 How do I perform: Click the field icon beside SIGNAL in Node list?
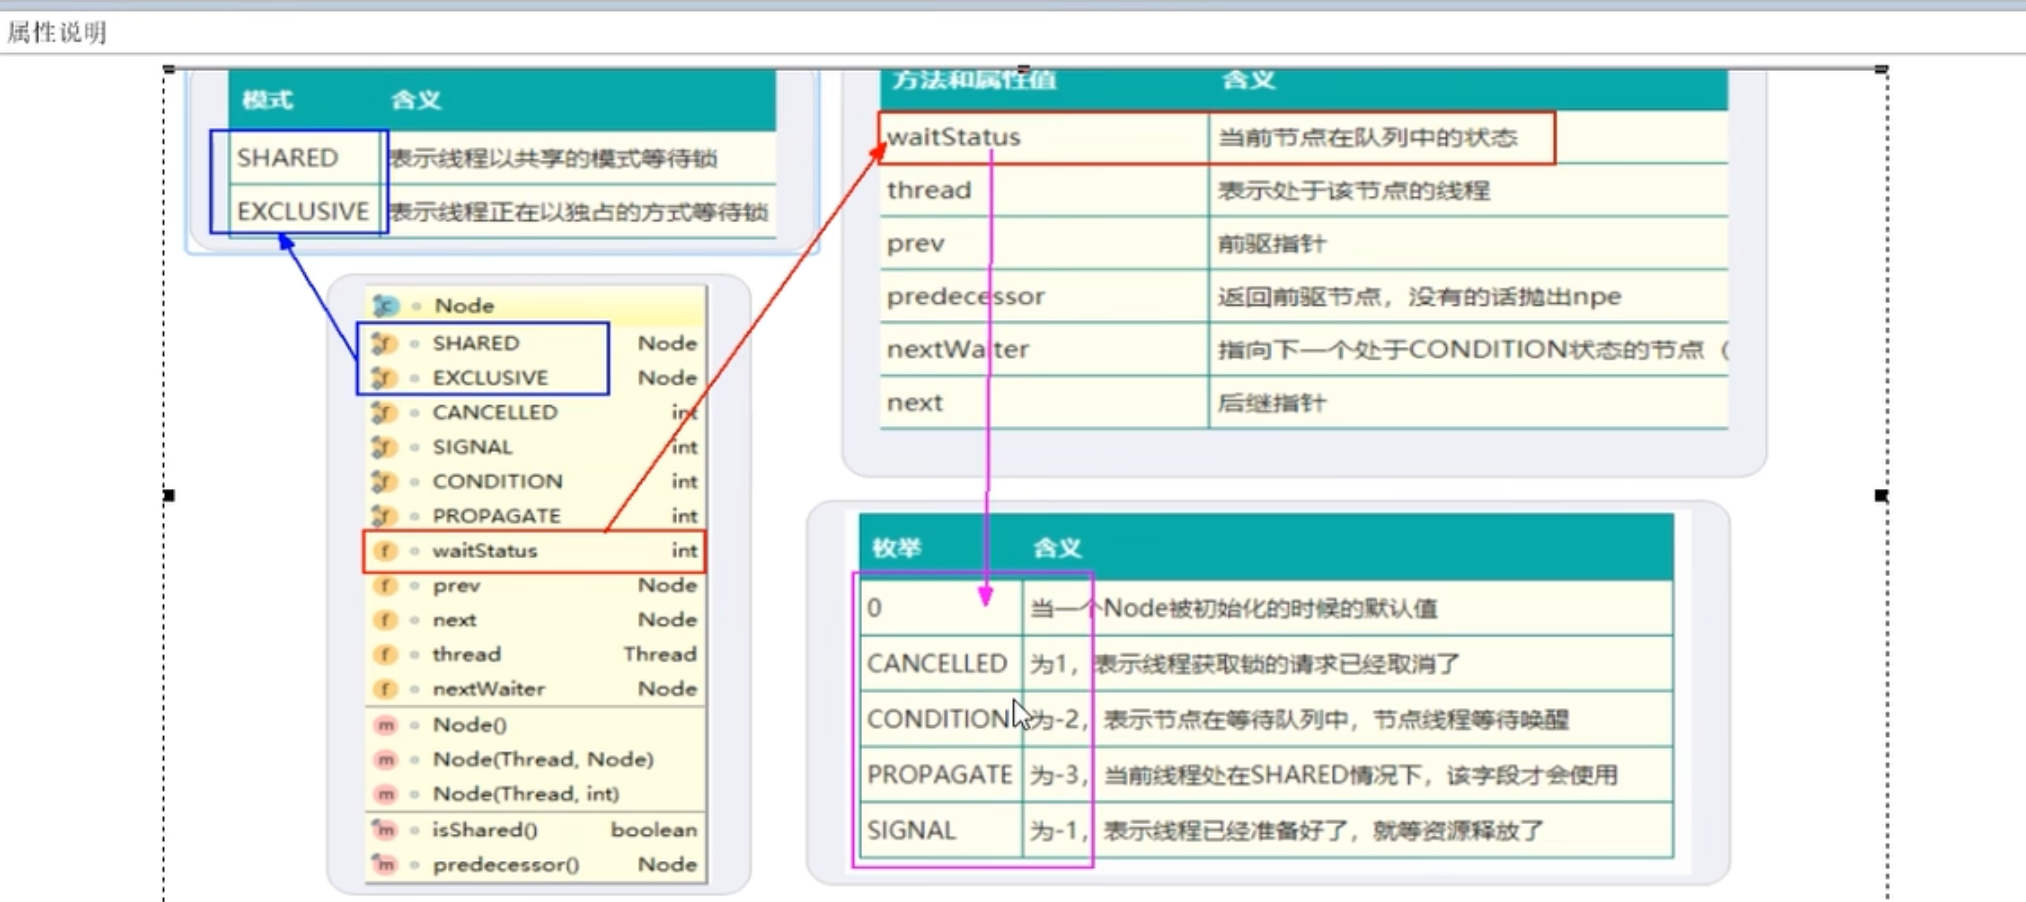(x=384, y=447)
